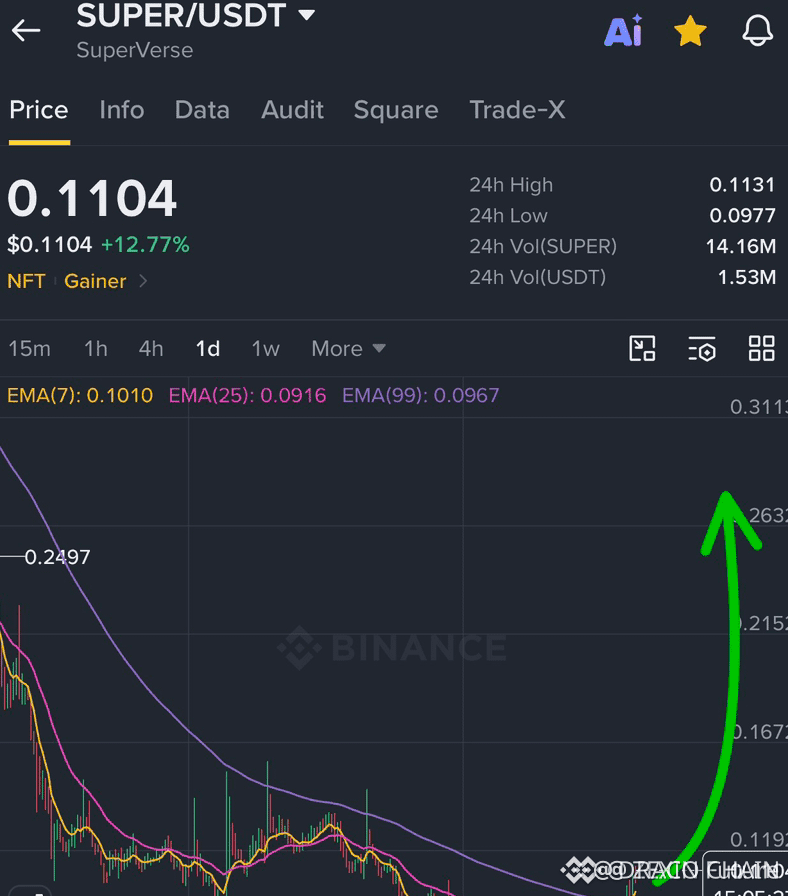
Task: Expand tags with the chevron after Gainer
Action: [x=143, y=281]
